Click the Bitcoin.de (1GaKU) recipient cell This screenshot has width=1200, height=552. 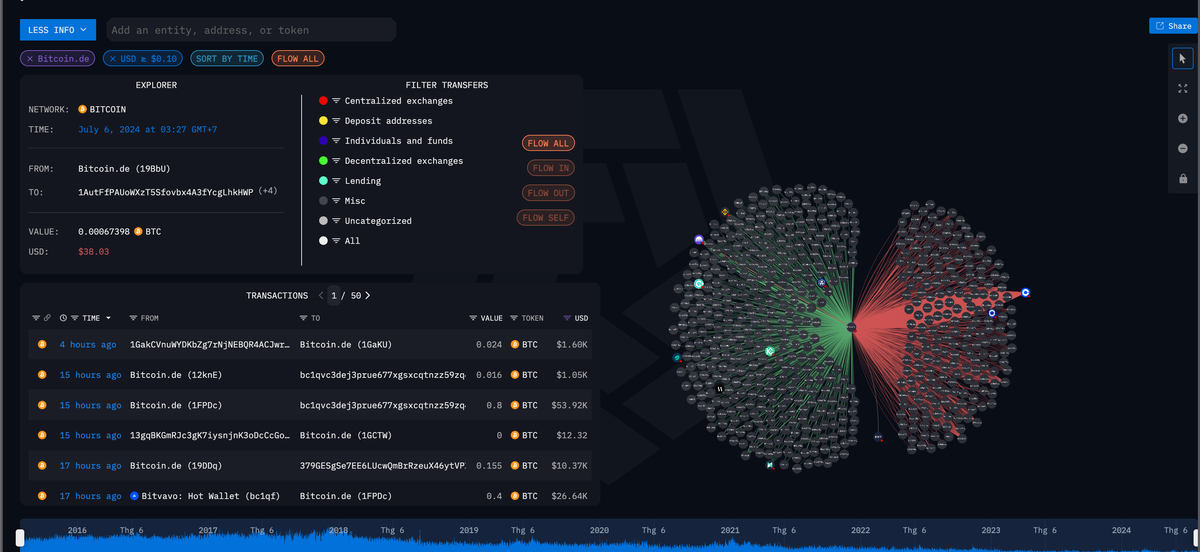[x=346, y=345]
